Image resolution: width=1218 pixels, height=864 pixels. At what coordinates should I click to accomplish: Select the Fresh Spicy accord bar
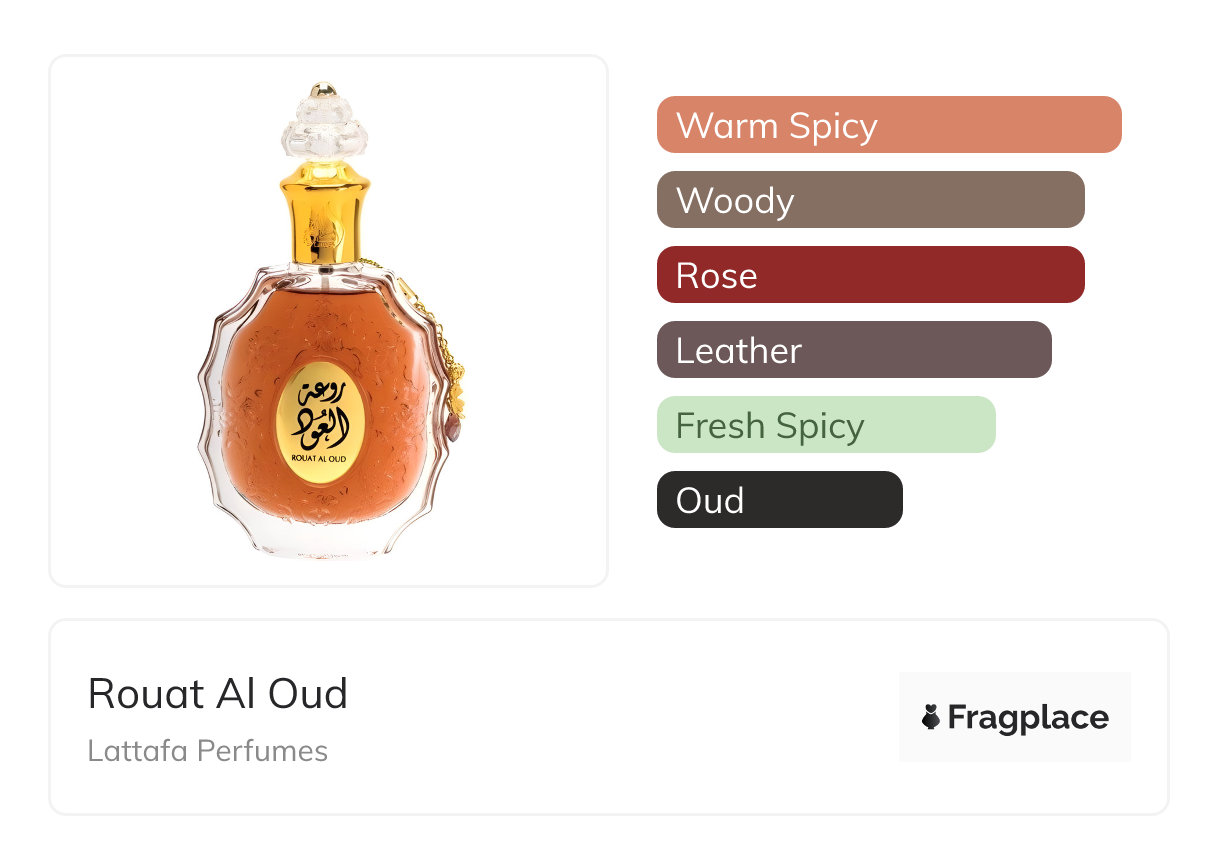(x=825, y=425)
